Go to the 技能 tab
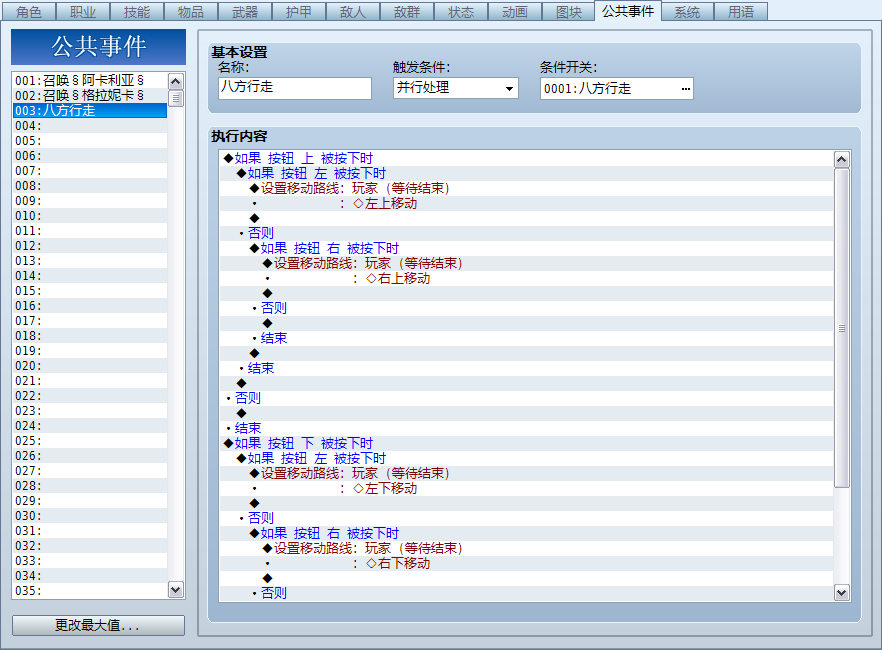 point(137,11)
